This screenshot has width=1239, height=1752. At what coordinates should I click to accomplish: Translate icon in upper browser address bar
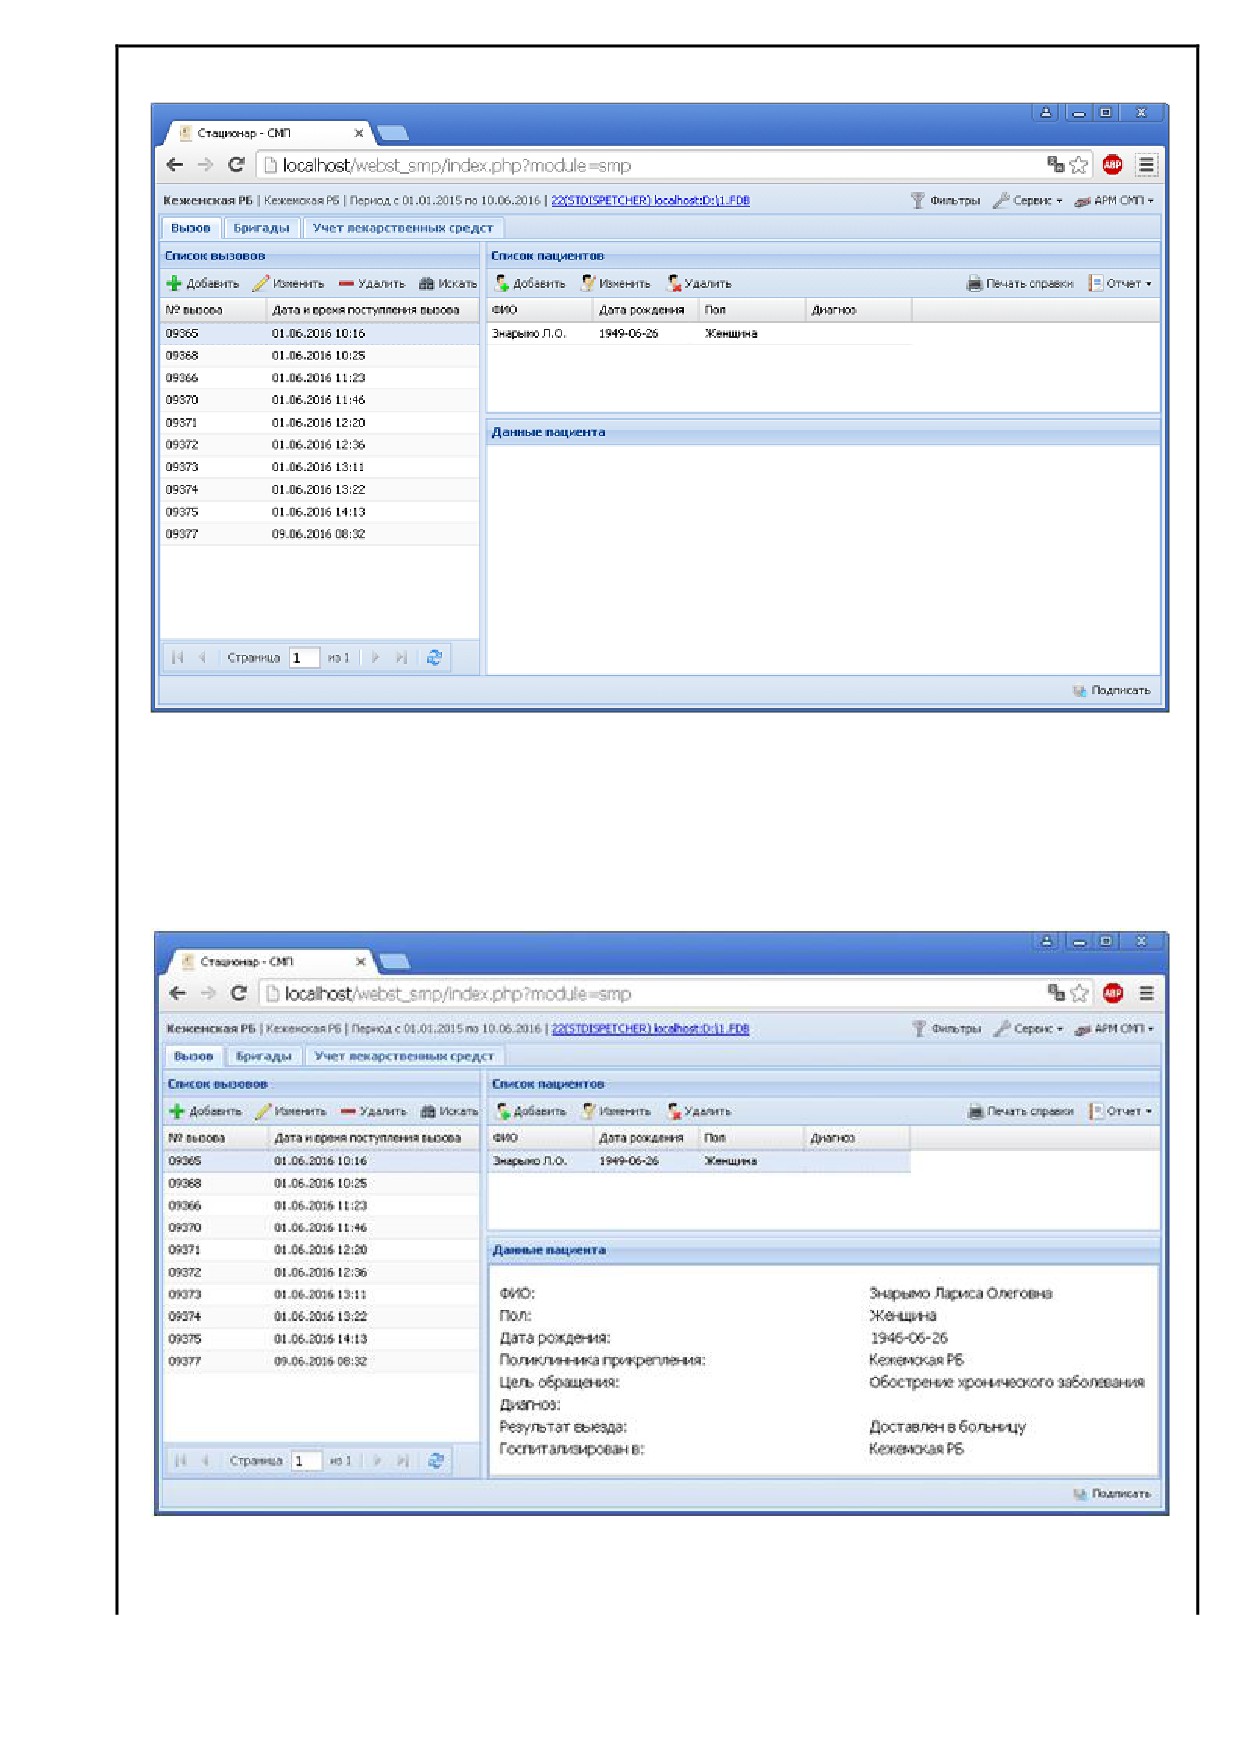(1055, 165)
